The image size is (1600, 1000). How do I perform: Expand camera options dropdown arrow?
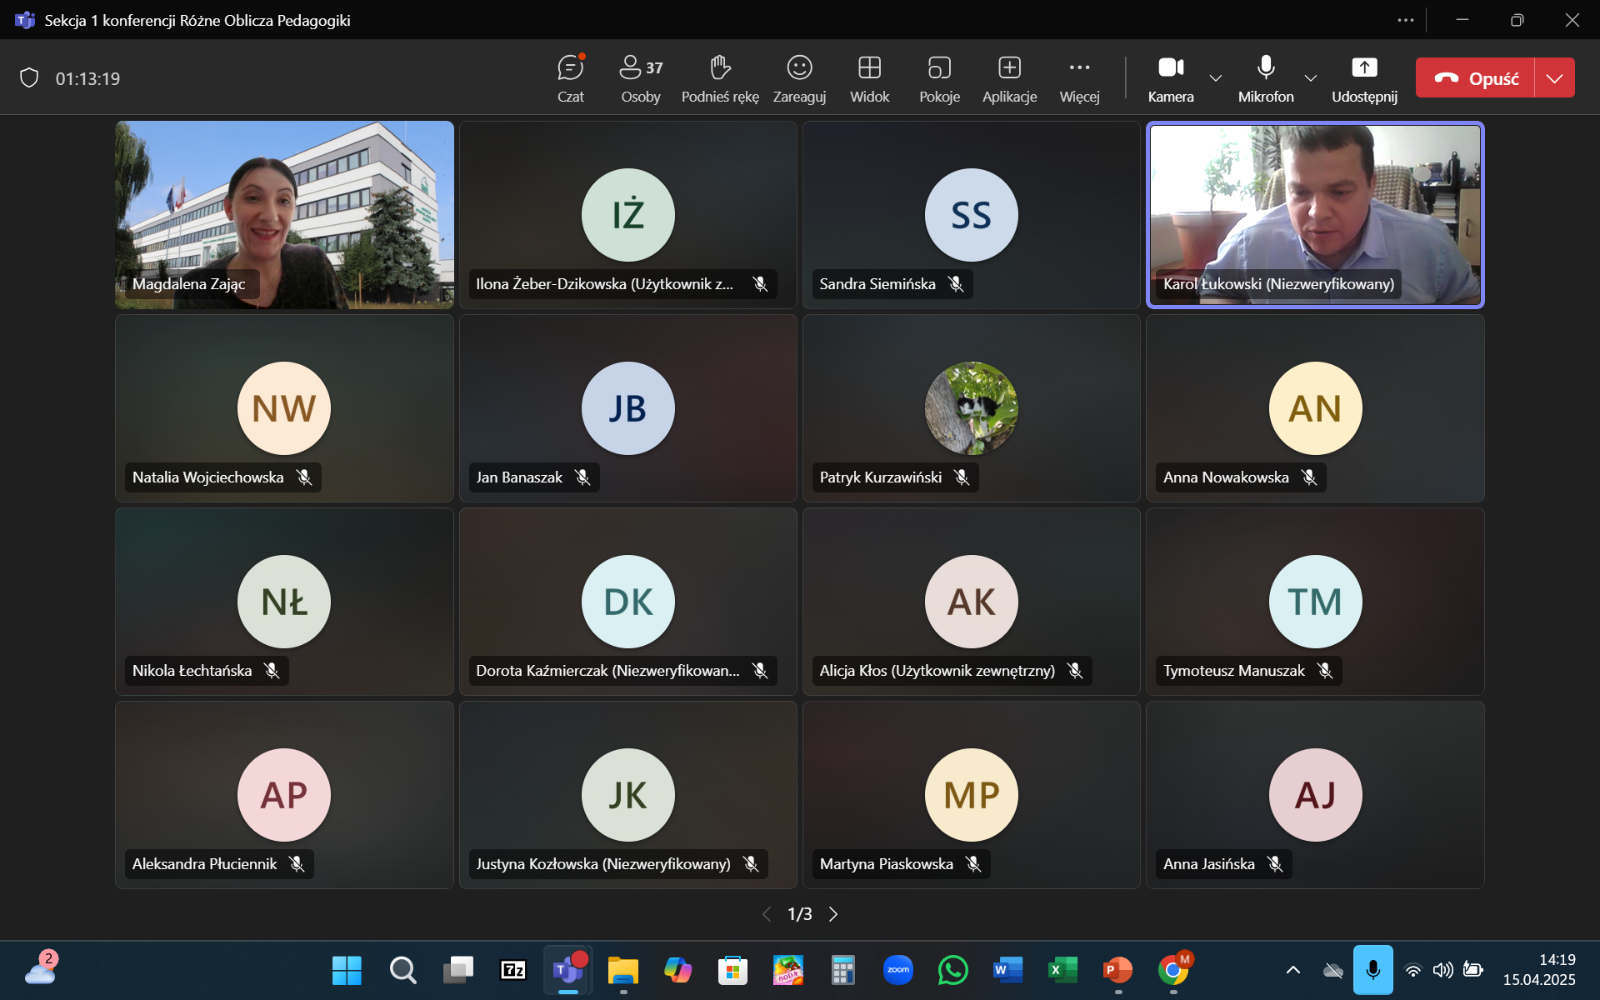click(1216, 78)
